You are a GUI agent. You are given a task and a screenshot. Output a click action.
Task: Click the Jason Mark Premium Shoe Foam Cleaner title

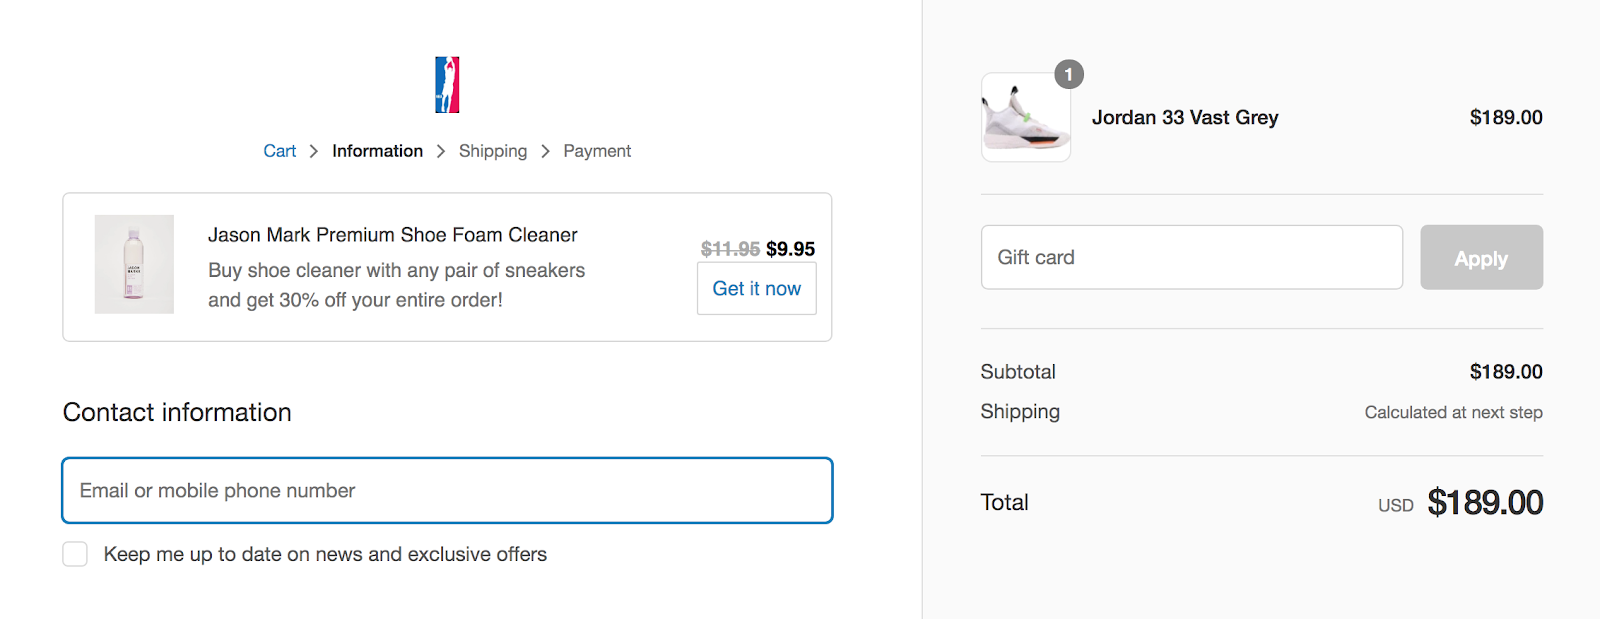click(392, 235)
